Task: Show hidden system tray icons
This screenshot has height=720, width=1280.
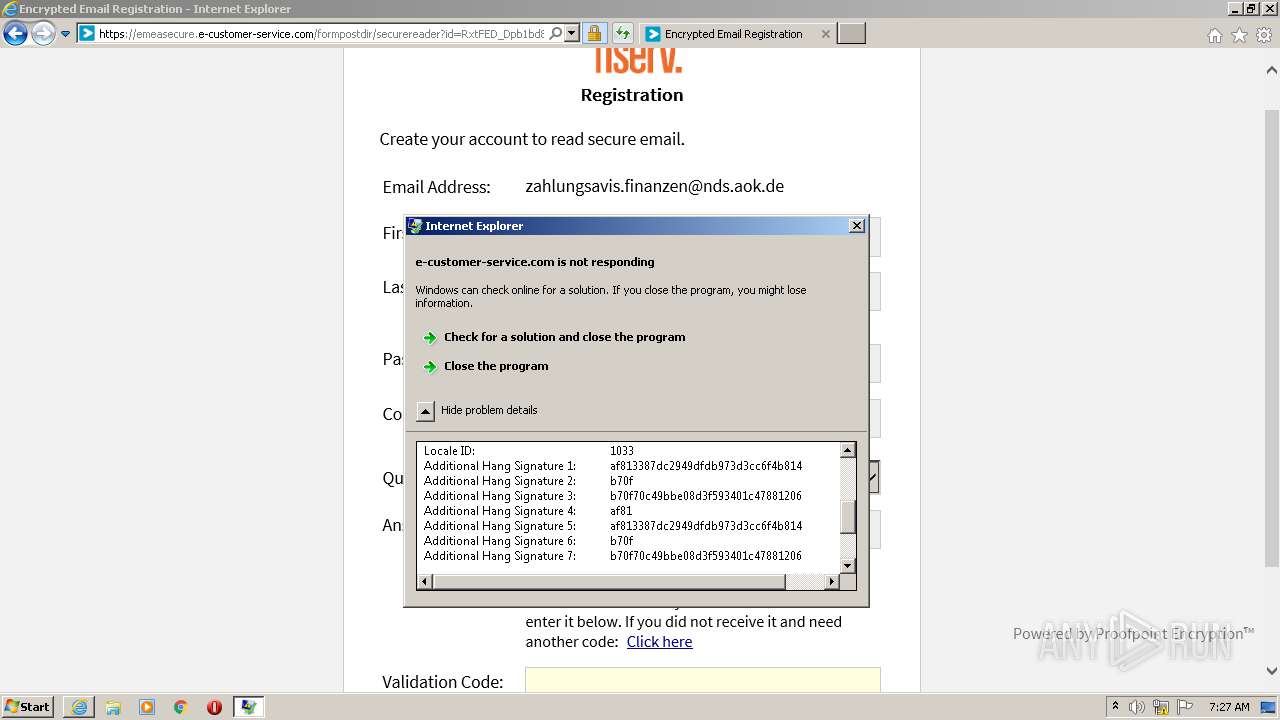Action: pyautogui.click(x=1116, y=707)
